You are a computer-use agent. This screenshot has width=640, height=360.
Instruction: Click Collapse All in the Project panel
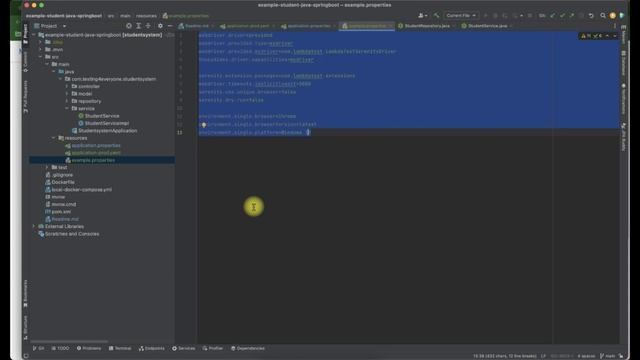point(148,26)
